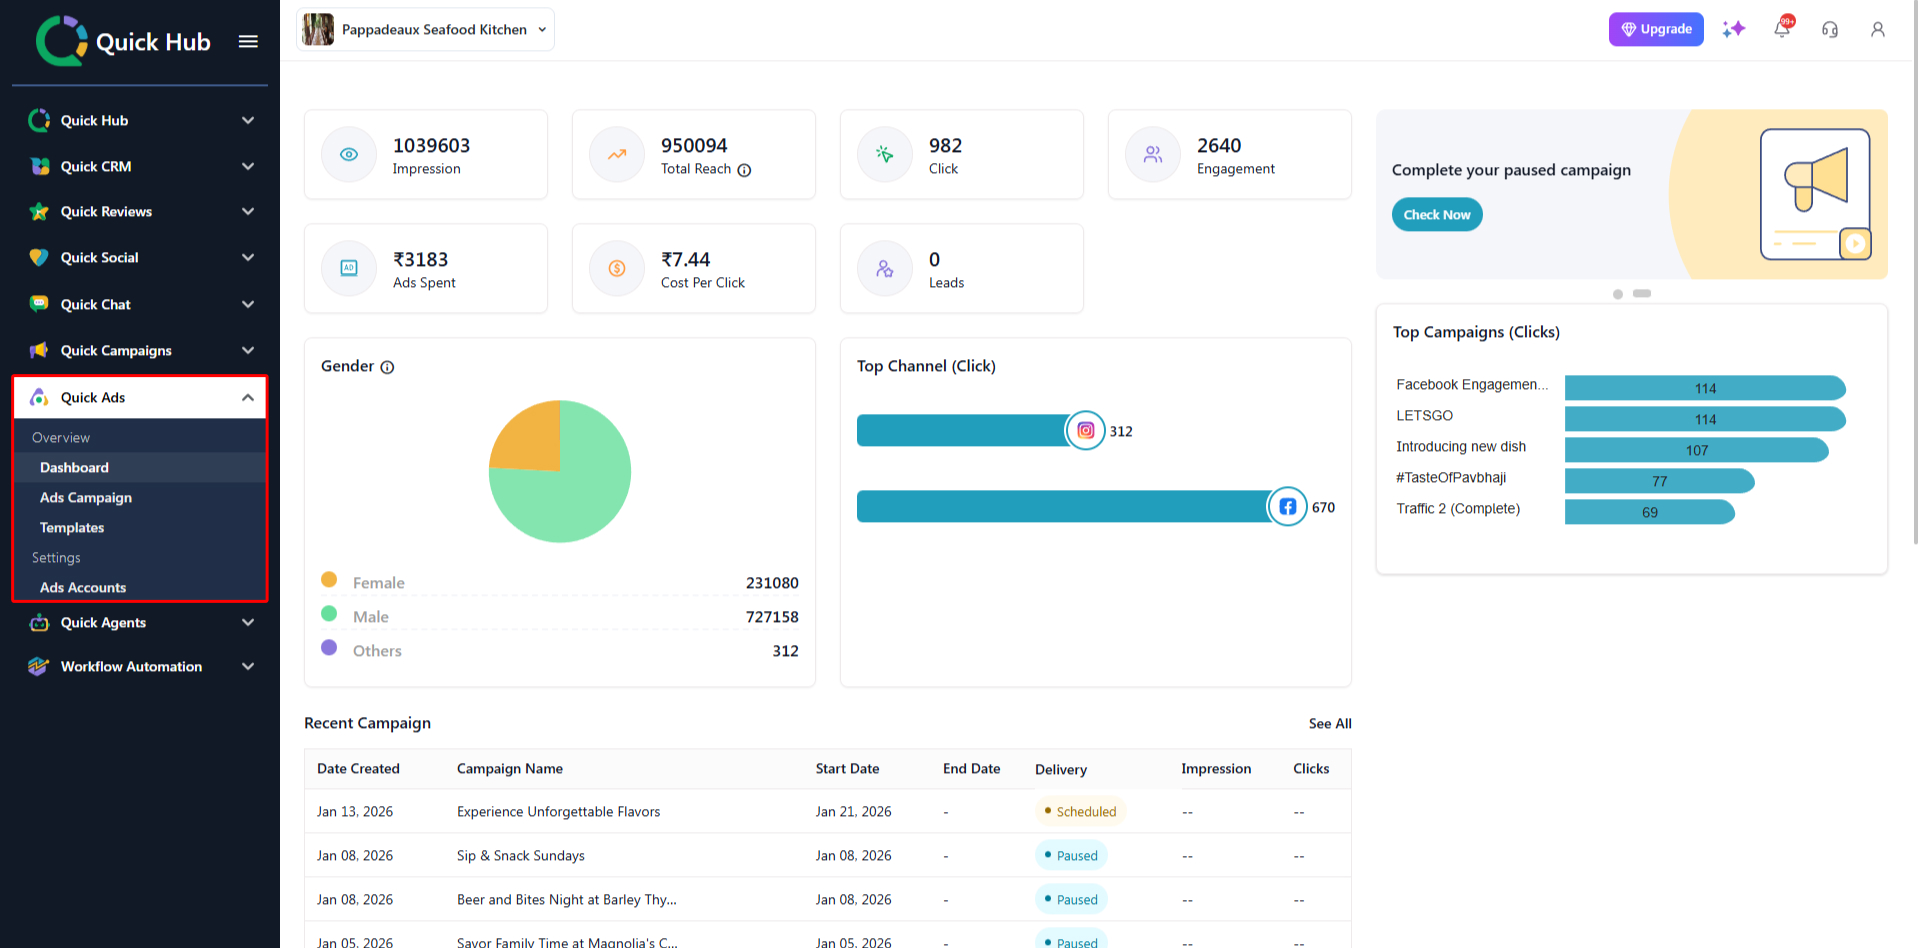The width and height of the screenshot is (1920, 948).
Task: Click the AI sparkle icon in header
Action: [x=1733, y=29]
